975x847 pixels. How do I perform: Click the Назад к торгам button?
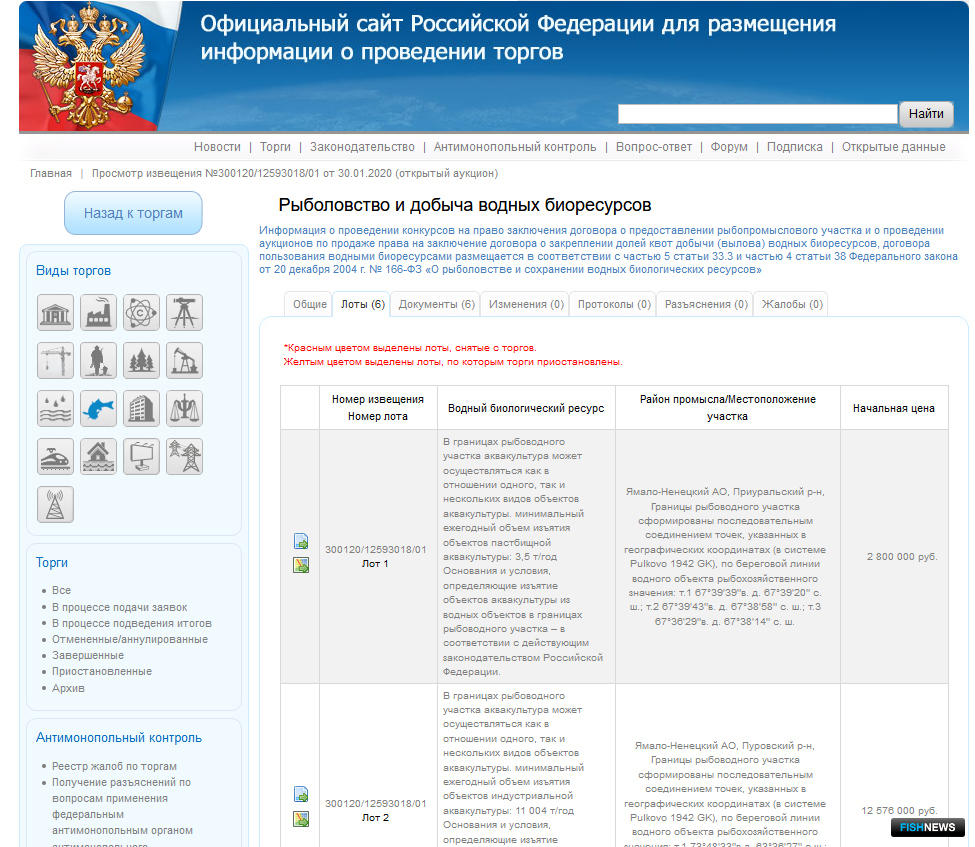pyautogui.click(x=133, y=213)
